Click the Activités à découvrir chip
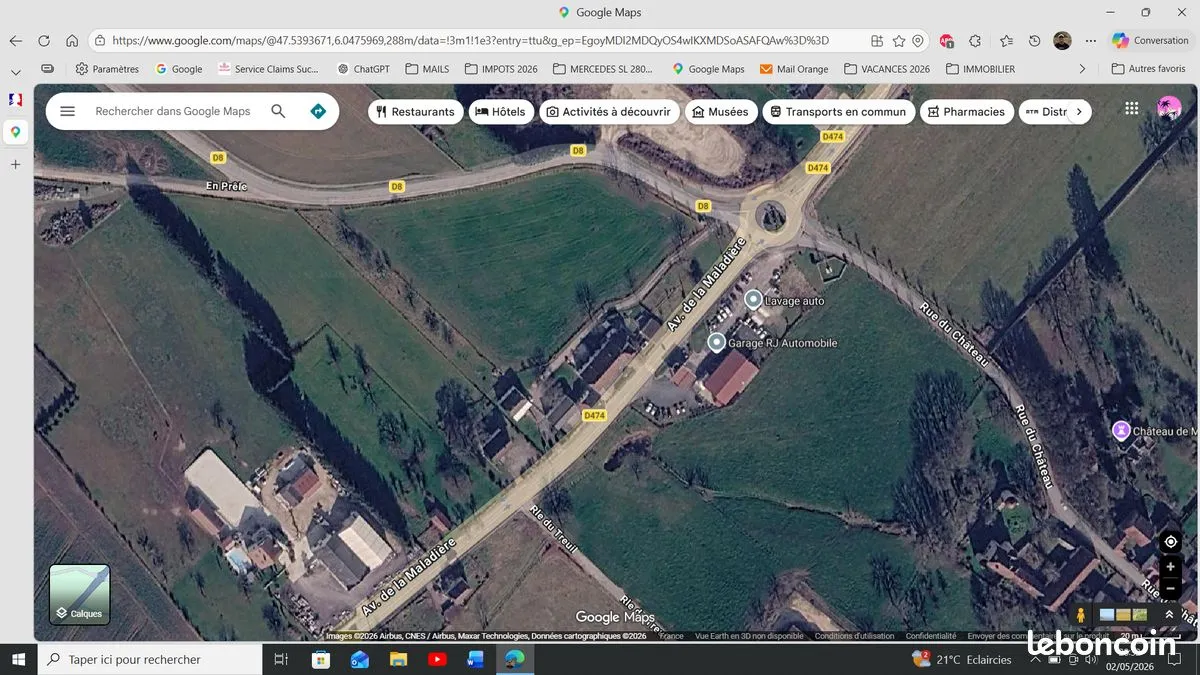Viewport: 1200px width, 675px height. [610, 112]
